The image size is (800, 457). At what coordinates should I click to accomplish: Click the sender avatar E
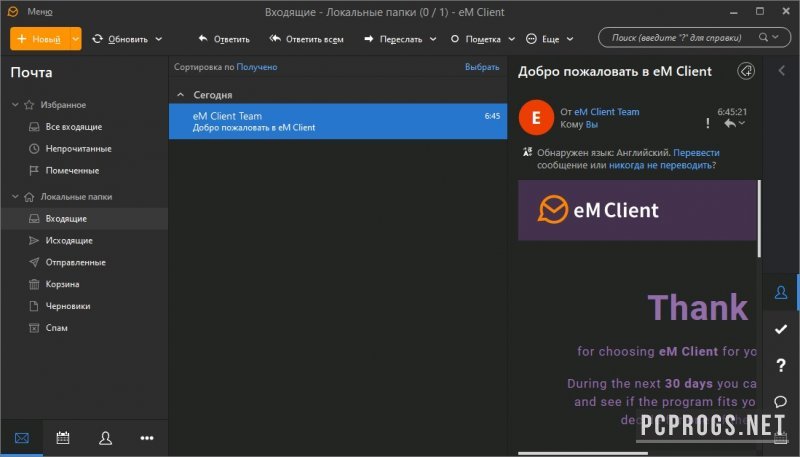[536, 117]
